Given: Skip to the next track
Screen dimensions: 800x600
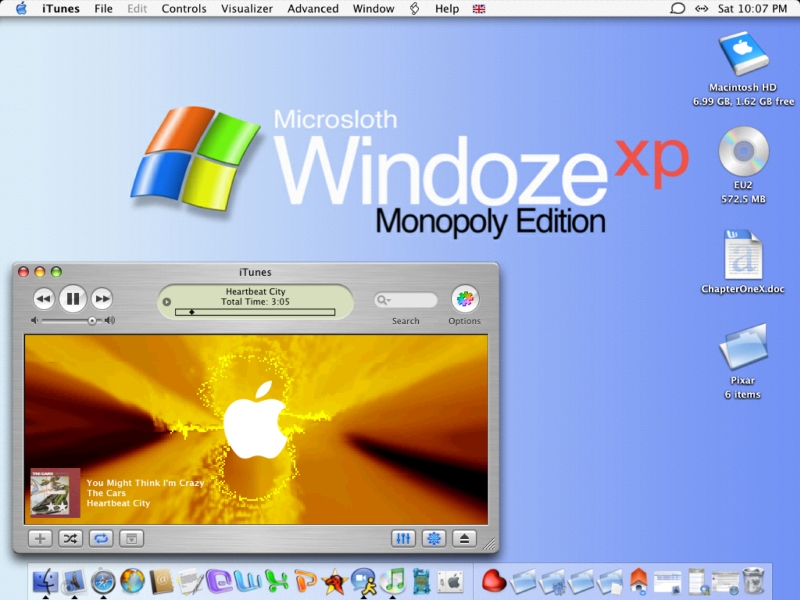Looking at the screenshot, I should coord(102,298).
